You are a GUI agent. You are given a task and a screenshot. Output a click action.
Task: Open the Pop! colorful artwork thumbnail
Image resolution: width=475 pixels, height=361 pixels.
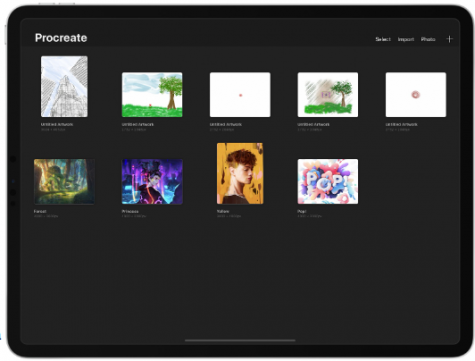[x=328, y=181]
